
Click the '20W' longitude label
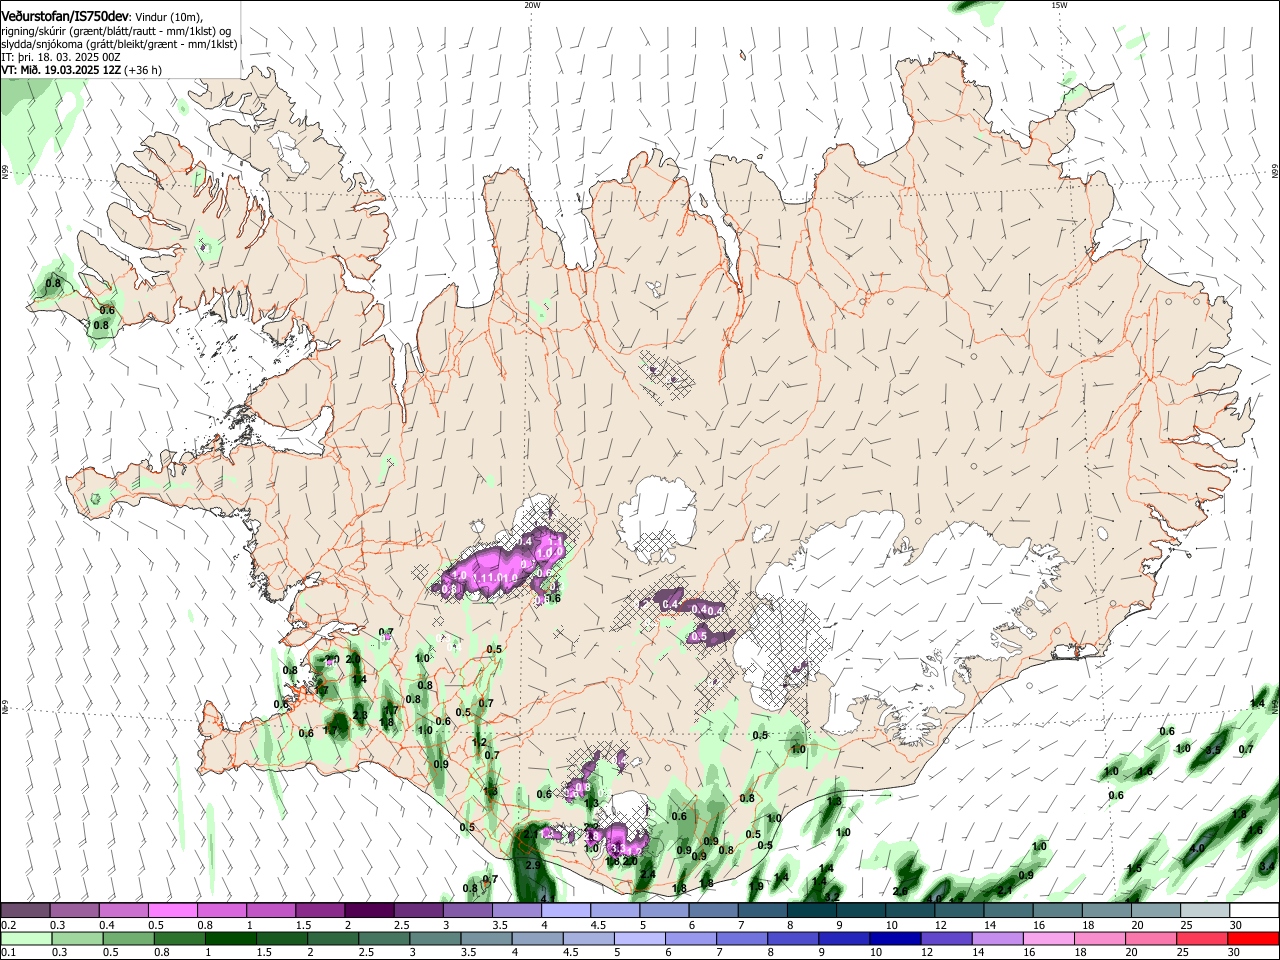pos(532,5)
